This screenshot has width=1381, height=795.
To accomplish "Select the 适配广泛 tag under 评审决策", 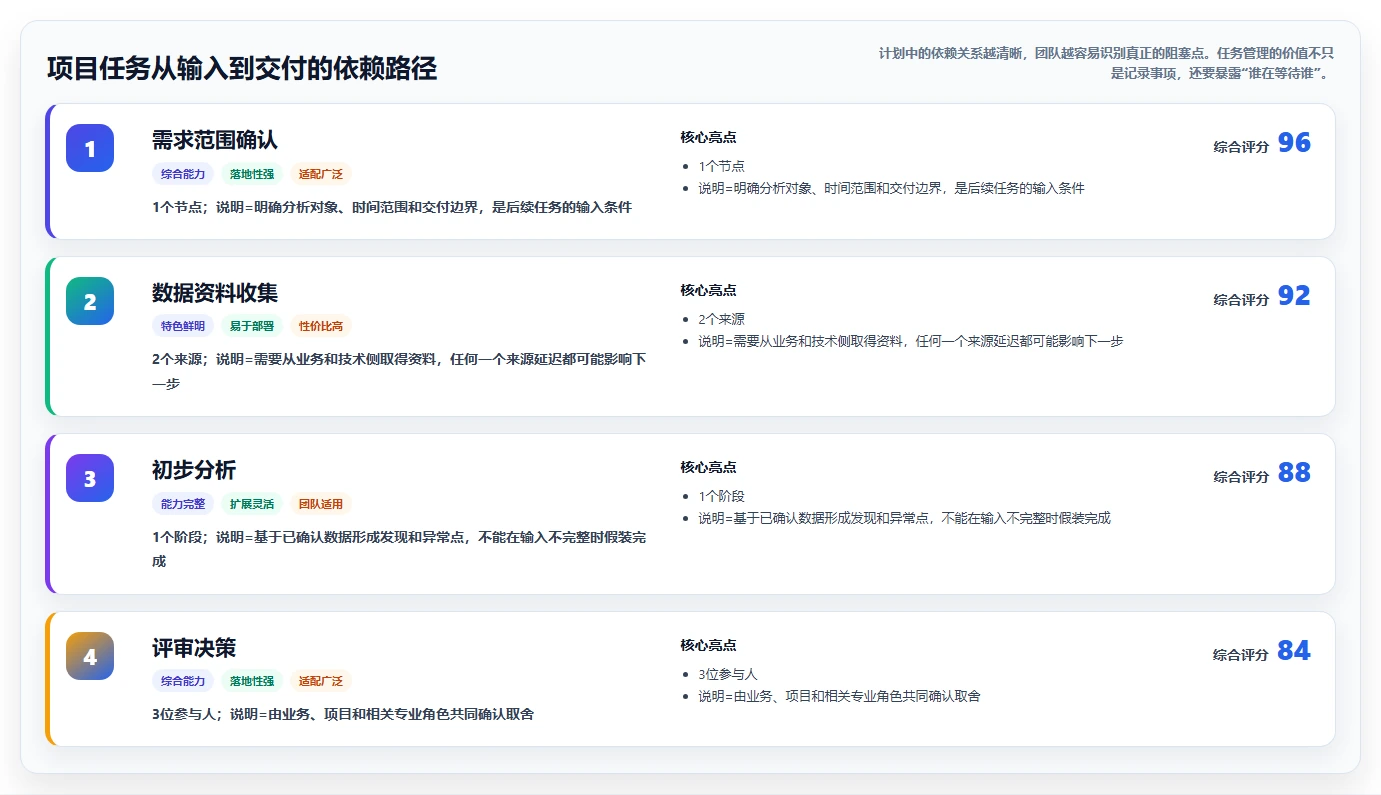I will tap(321, 681).
